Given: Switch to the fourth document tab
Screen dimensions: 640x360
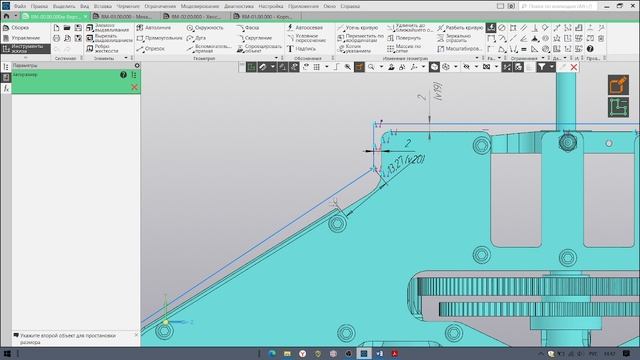Looking at the screenshot, I should pyautogui.click(x=266, y=16).
